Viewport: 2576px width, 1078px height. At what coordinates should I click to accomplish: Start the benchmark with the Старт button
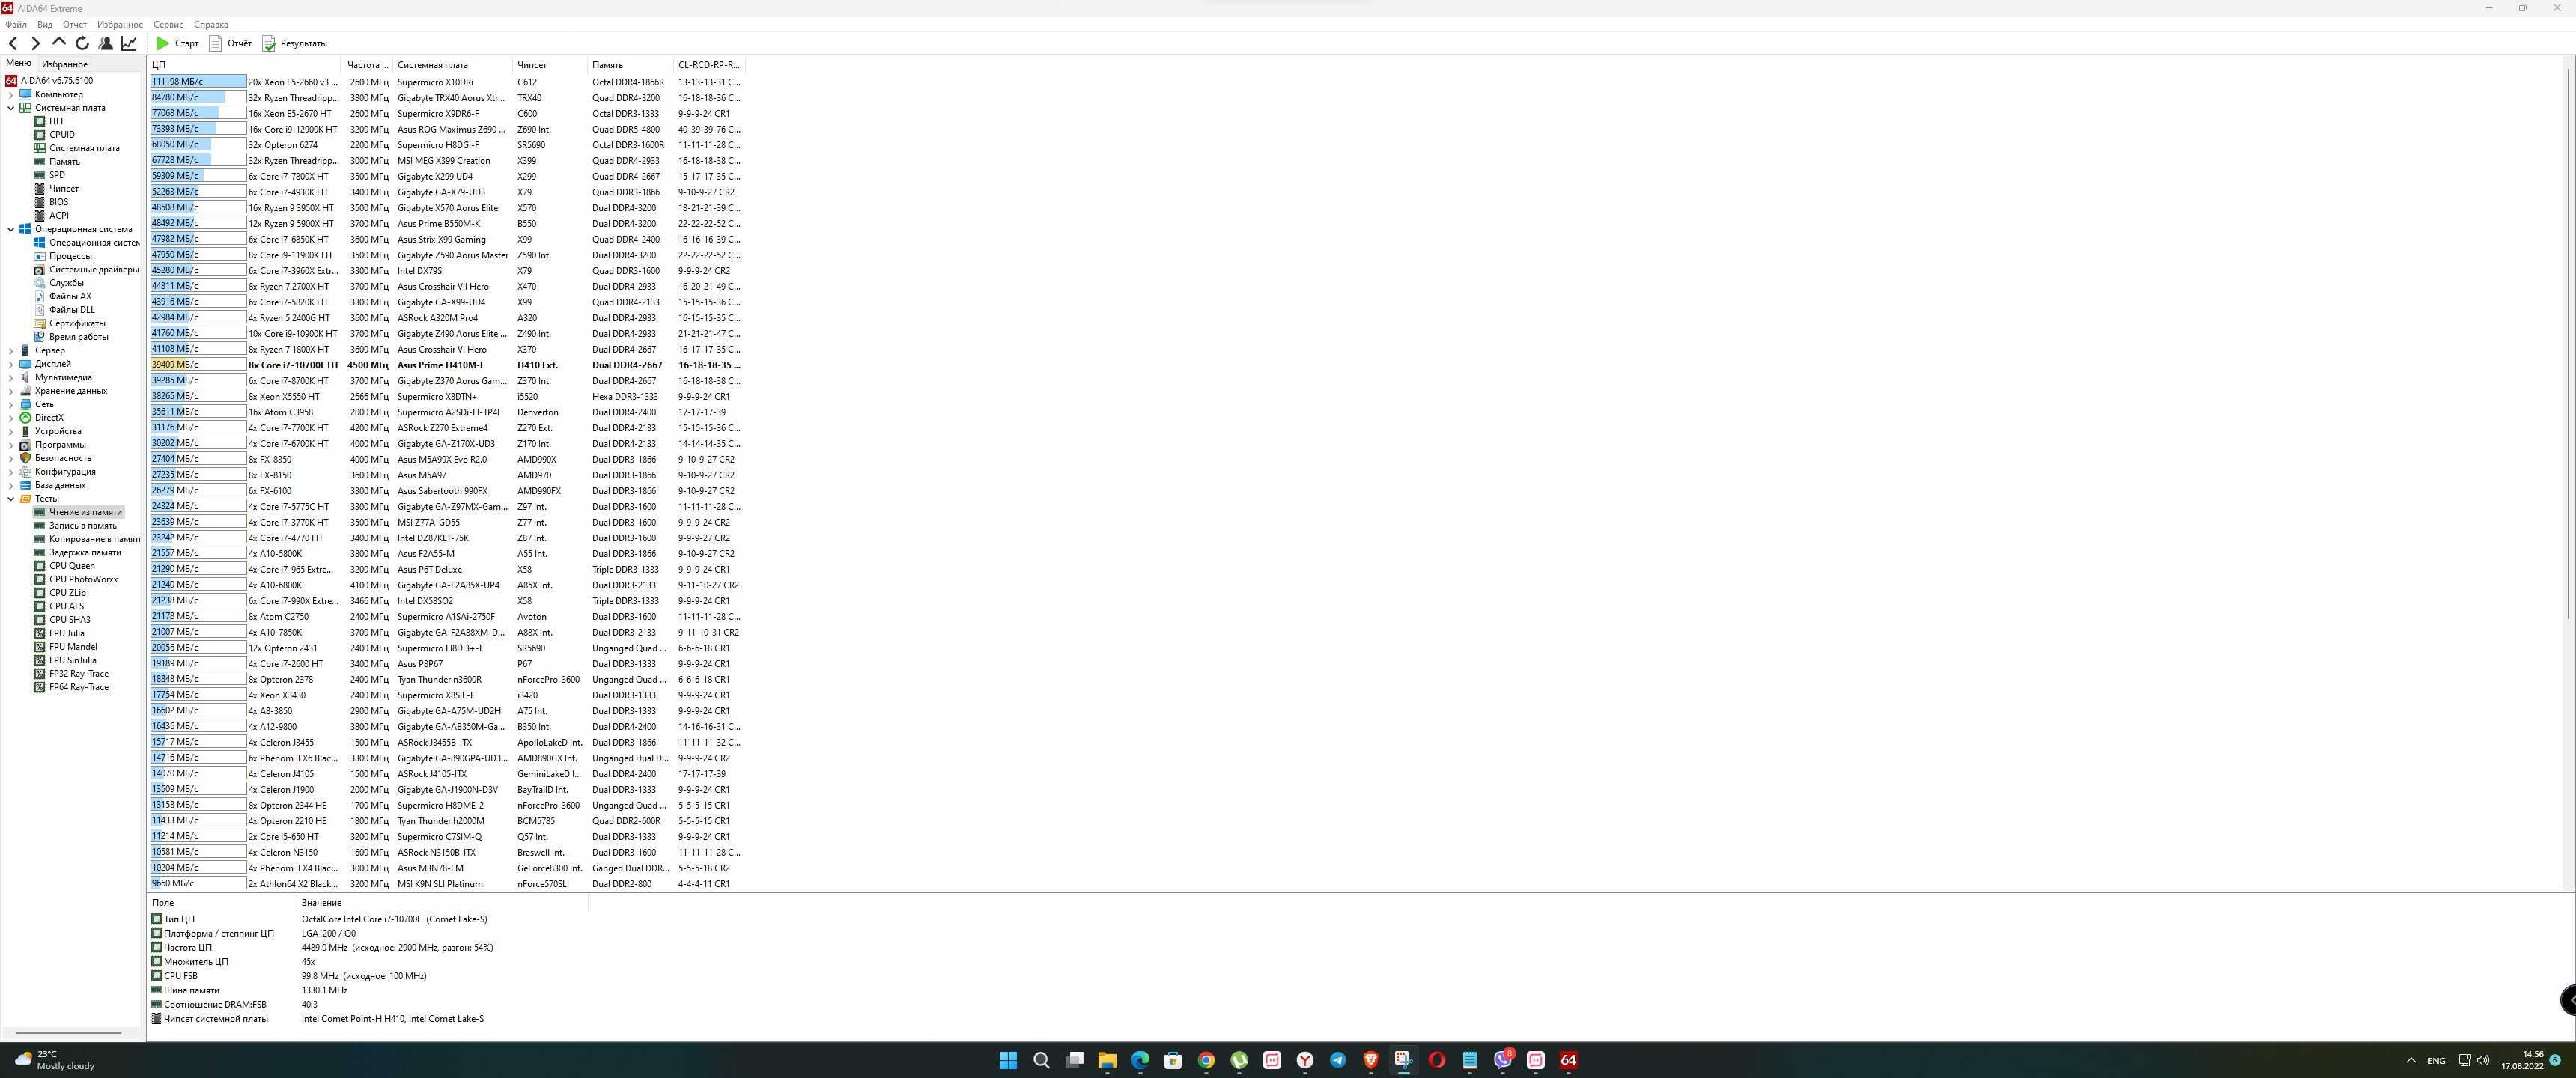pyautogui.click(x=177, y=43)
